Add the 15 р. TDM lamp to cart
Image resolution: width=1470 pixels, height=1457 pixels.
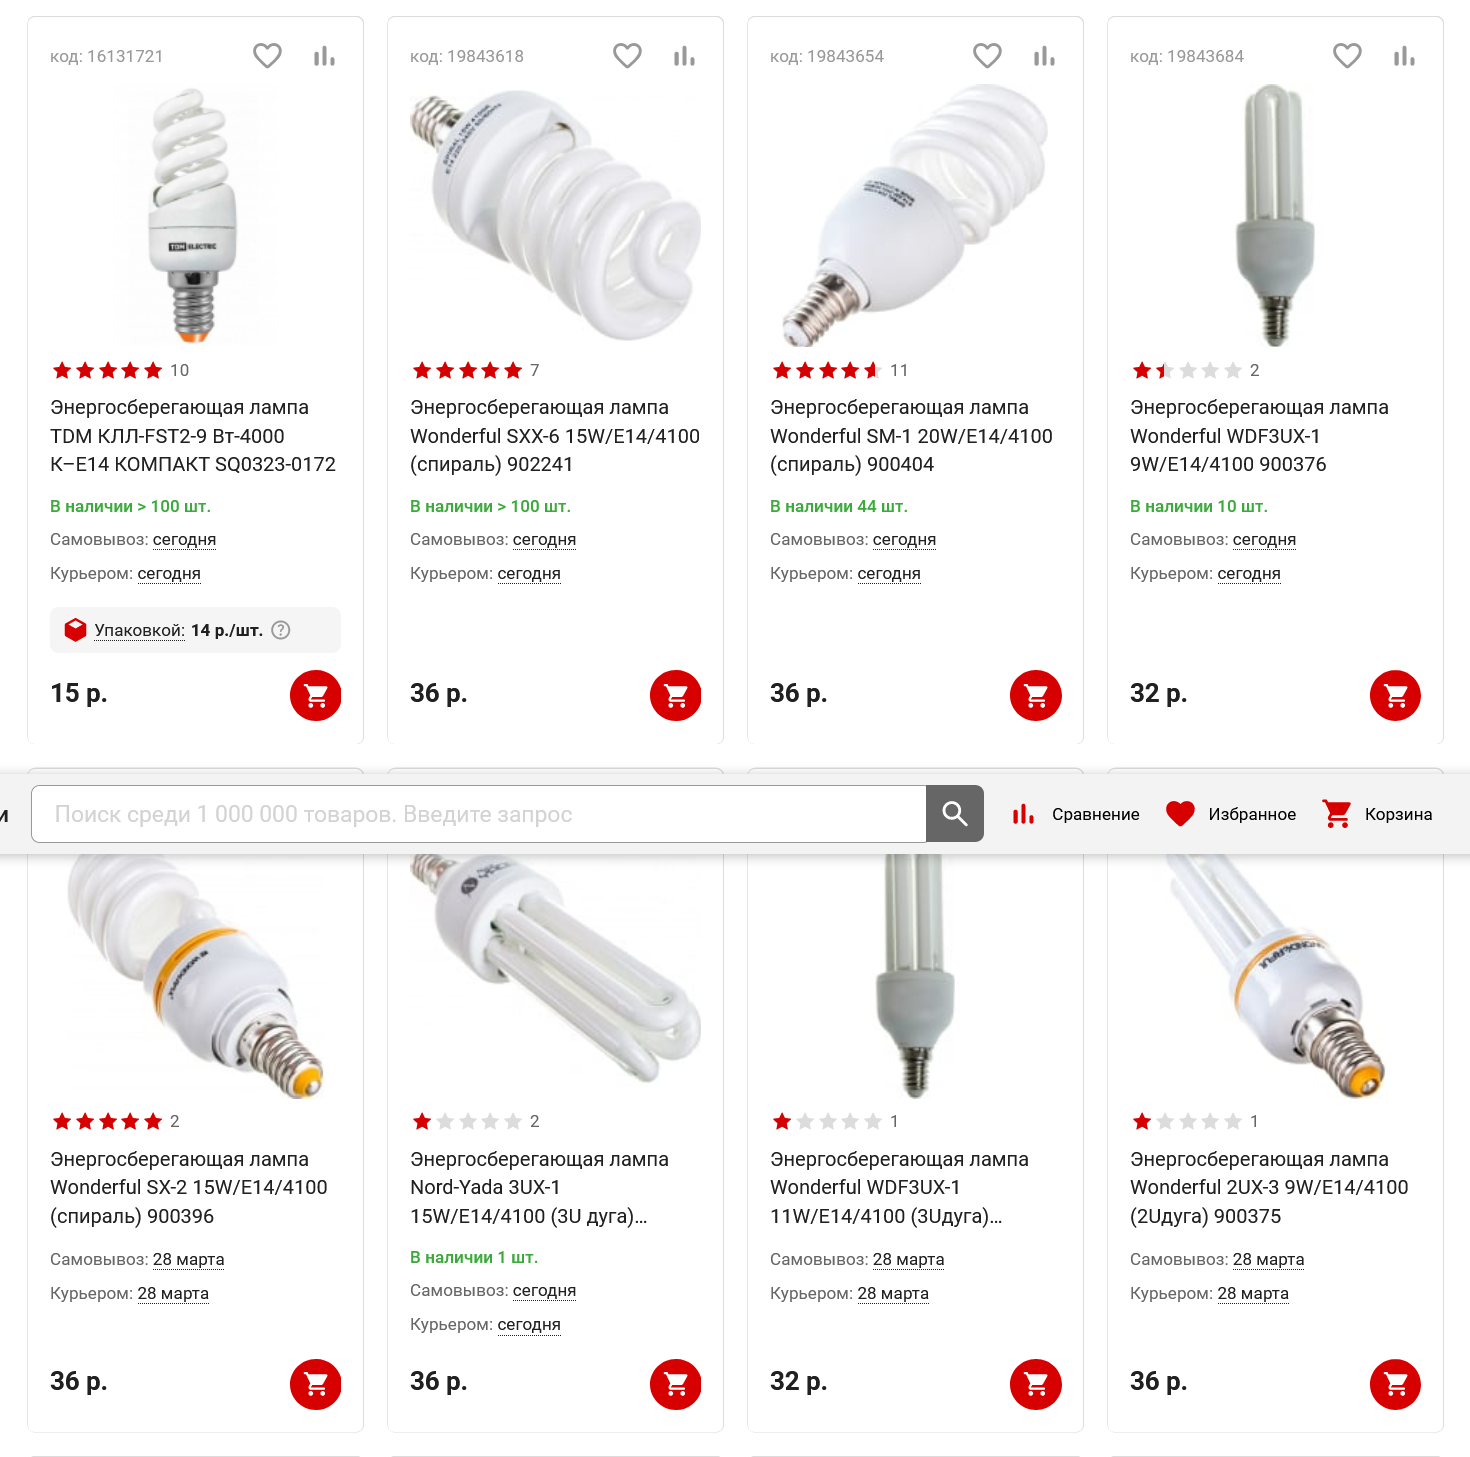[x=316, y=695]
